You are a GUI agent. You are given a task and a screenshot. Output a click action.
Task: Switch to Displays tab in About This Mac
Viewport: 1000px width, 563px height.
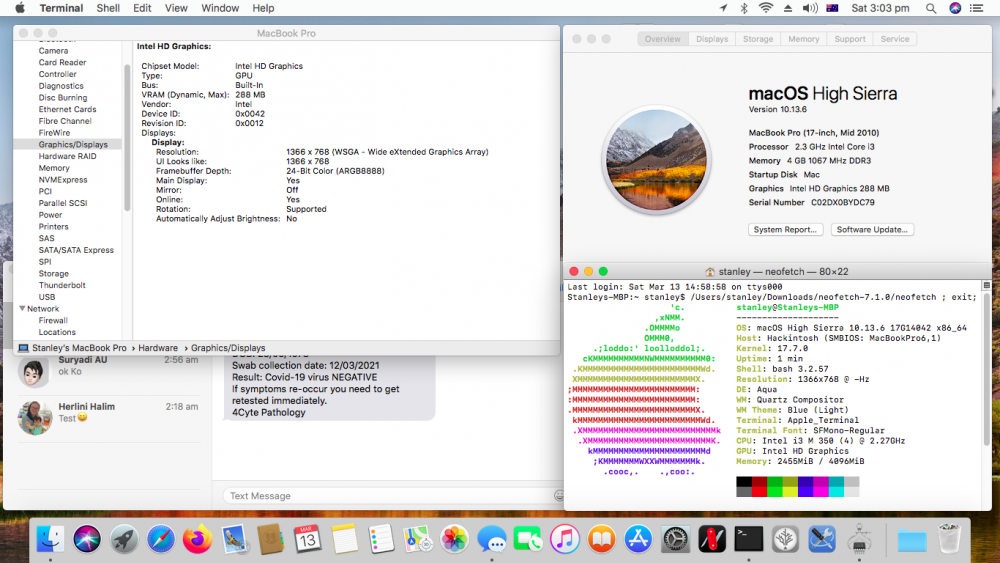click(712, 39)
